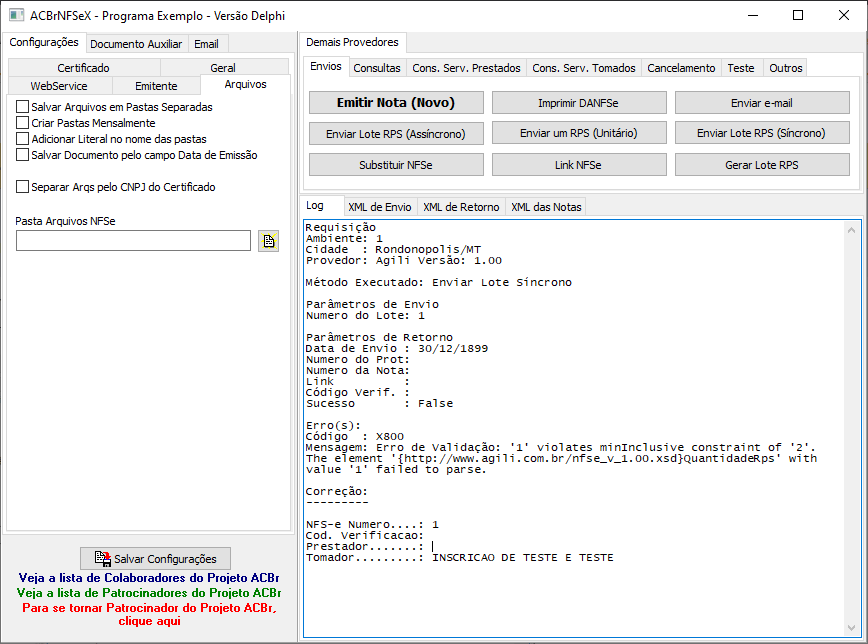
Task: Click the 'Código : X800' error line
Action: pyautogui.click(x=355, y=436)
